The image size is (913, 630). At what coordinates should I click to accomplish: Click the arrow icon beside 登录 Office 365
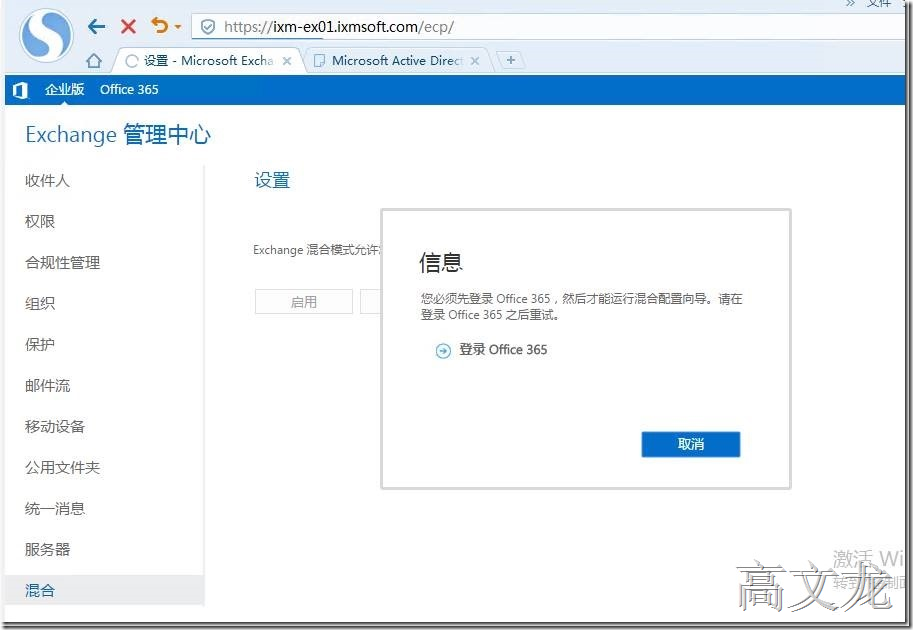tap(443, 351)
